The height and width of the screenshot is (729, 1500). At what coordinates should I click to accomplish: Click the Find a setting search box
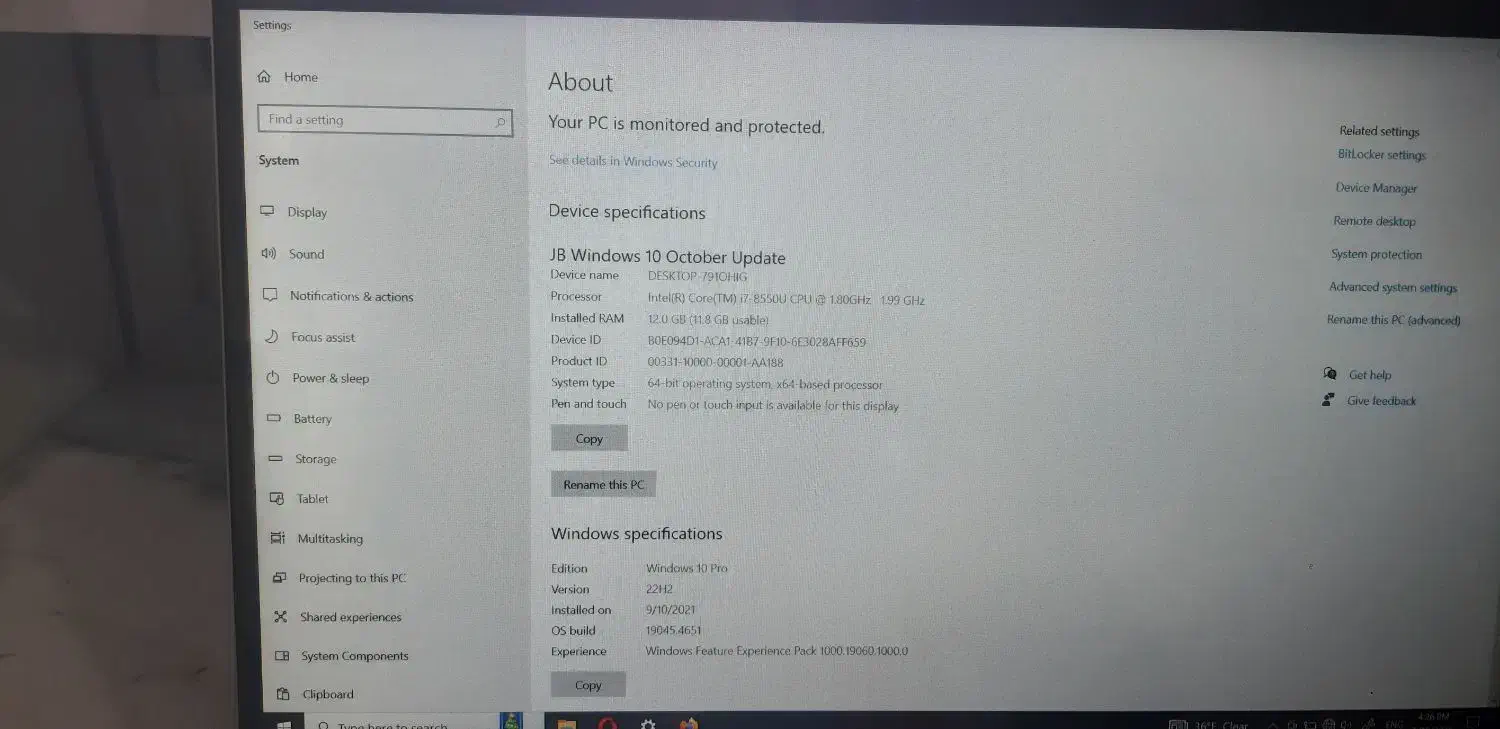(385, 121)
